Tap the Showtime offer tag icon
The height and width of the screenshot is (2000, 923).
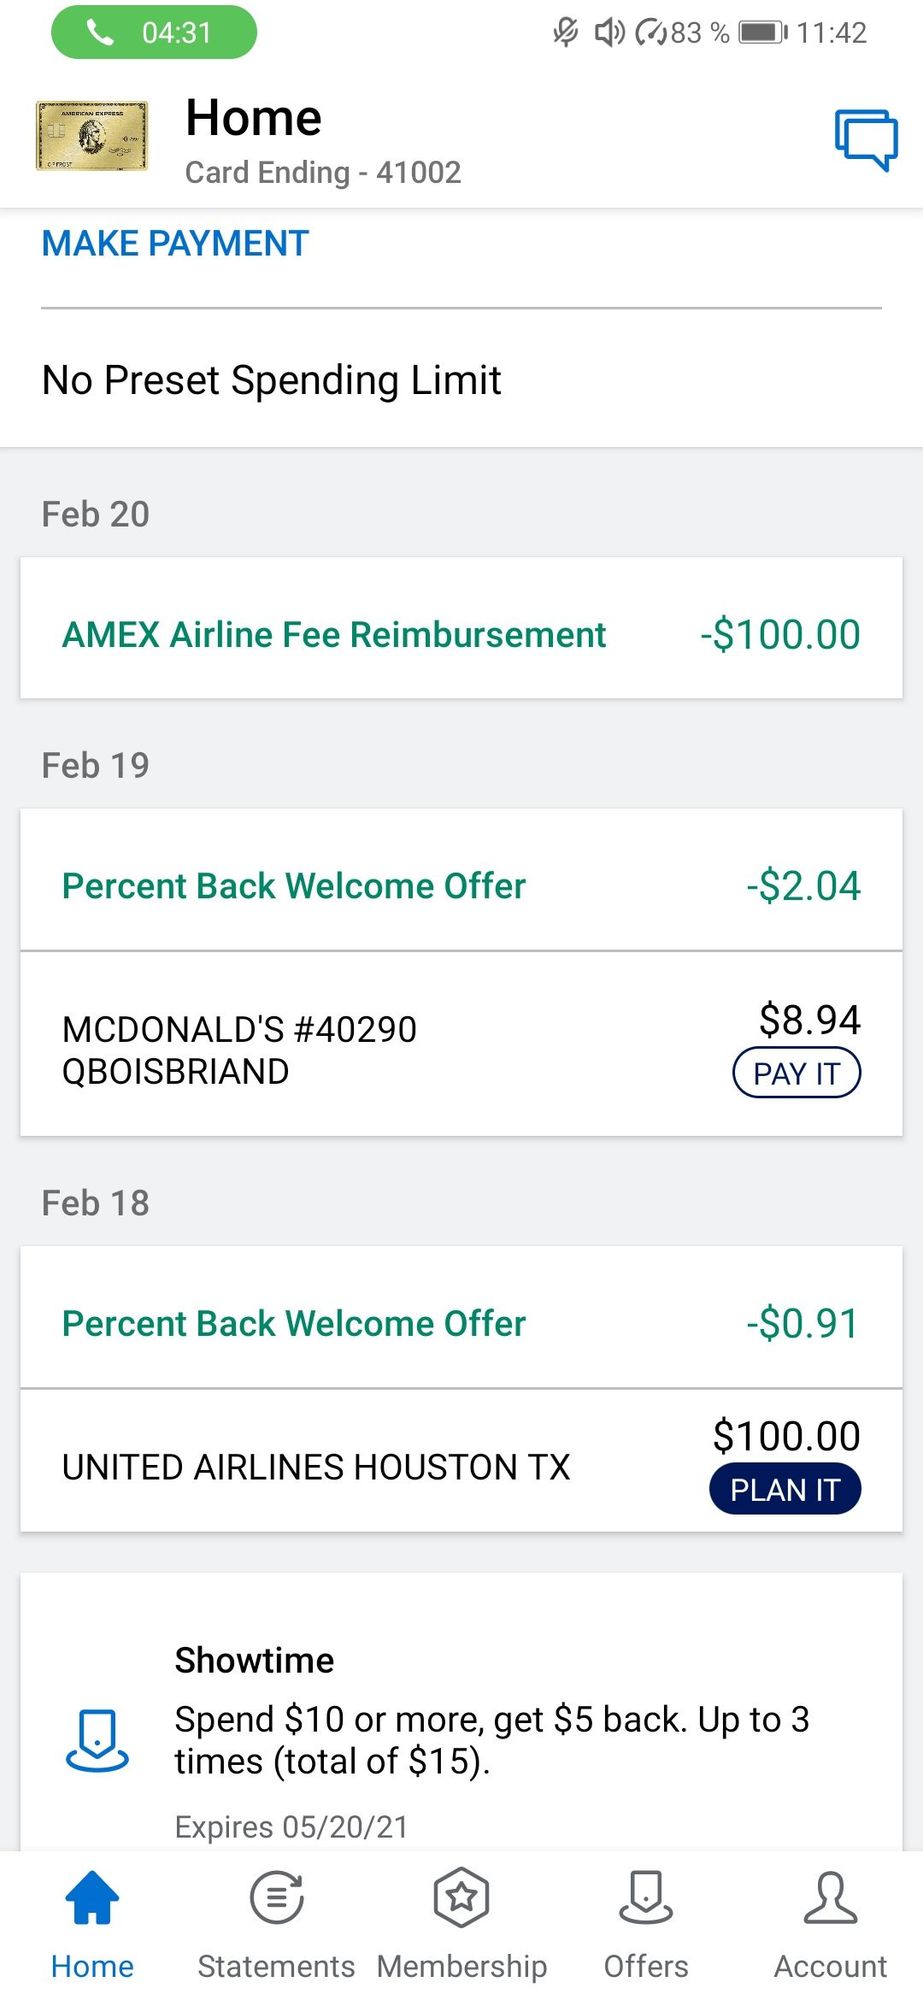tap(97, 1741)
